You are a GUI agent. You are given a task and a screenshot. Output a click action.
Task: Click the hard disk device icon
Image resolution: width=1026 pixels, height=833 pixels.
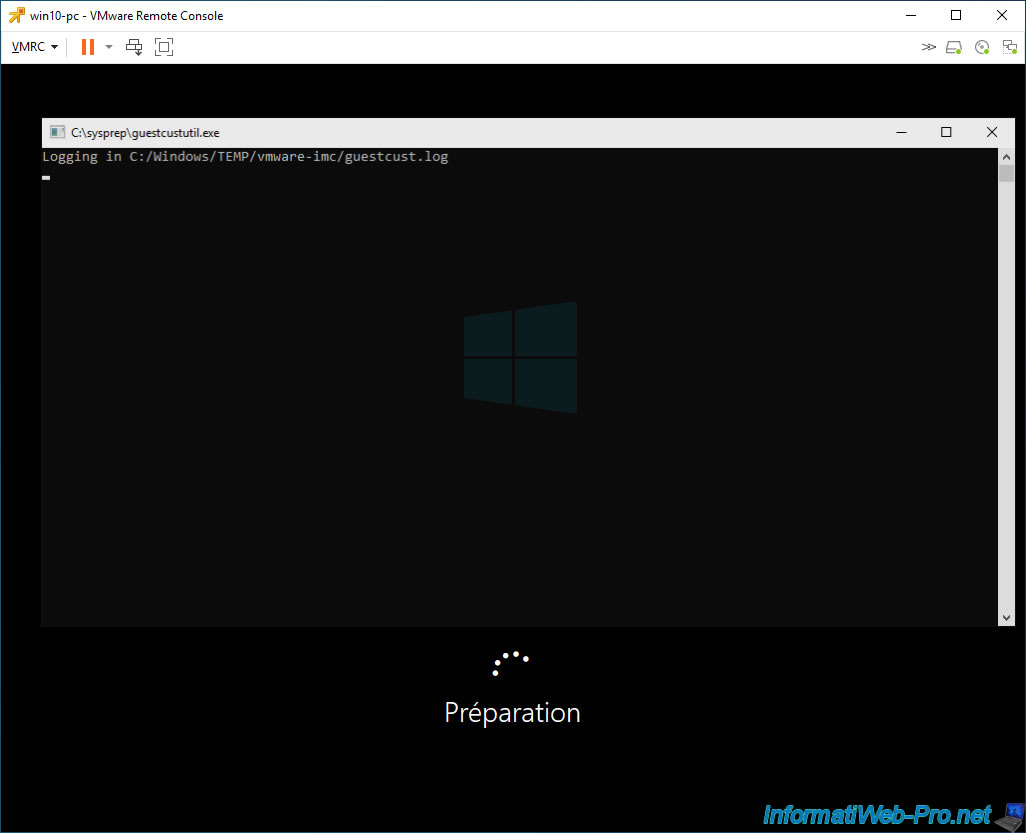[x=954, y=47]
